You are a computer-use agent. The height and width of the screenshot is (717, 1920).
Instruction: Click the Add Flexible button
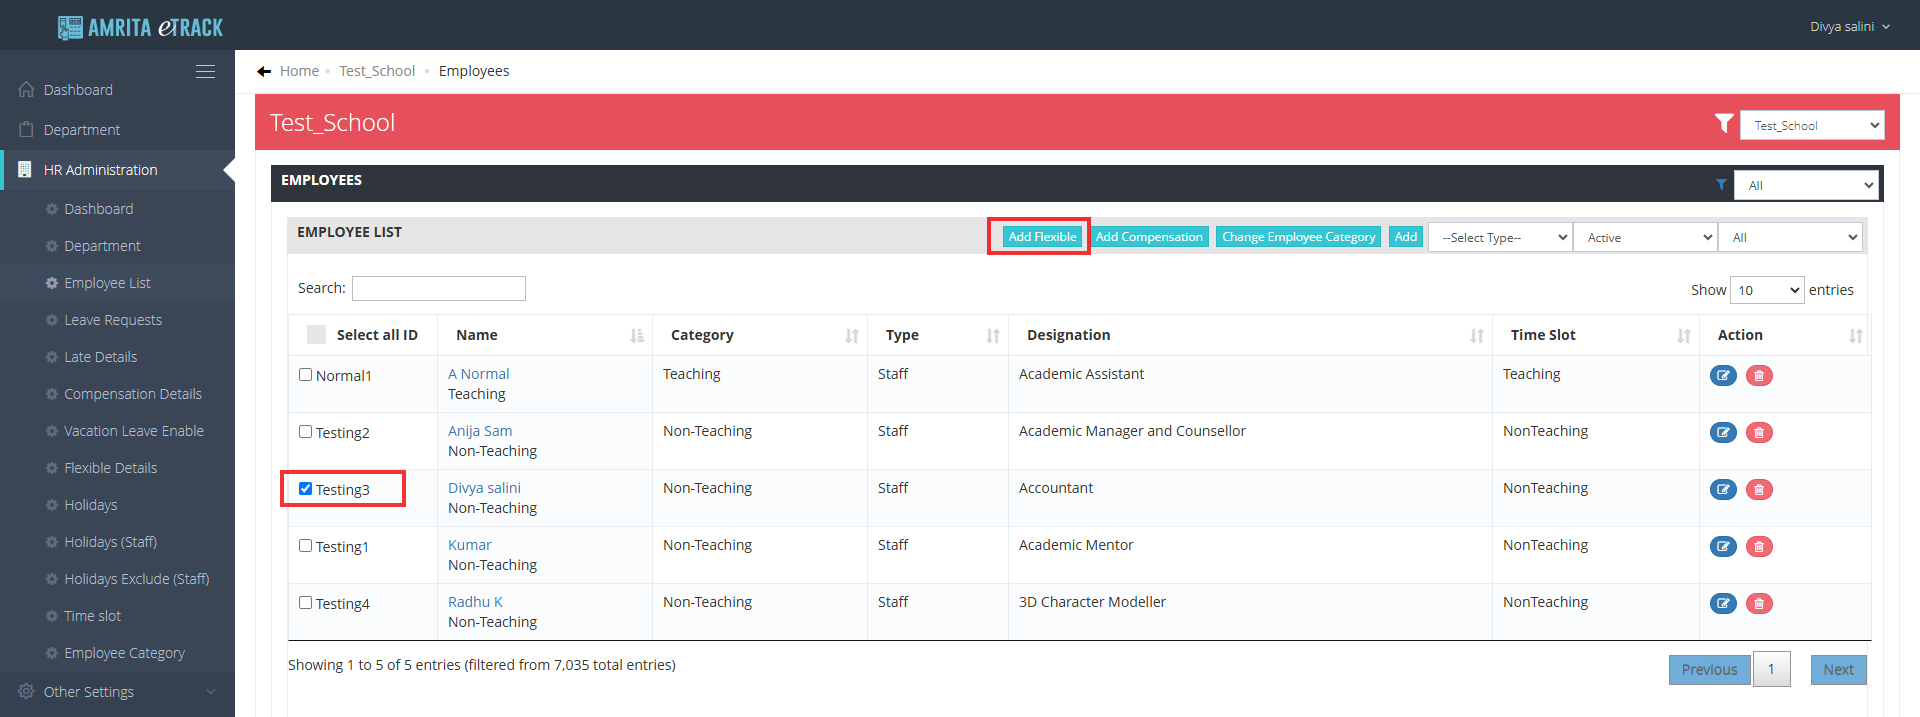(x=1041, y=237)
